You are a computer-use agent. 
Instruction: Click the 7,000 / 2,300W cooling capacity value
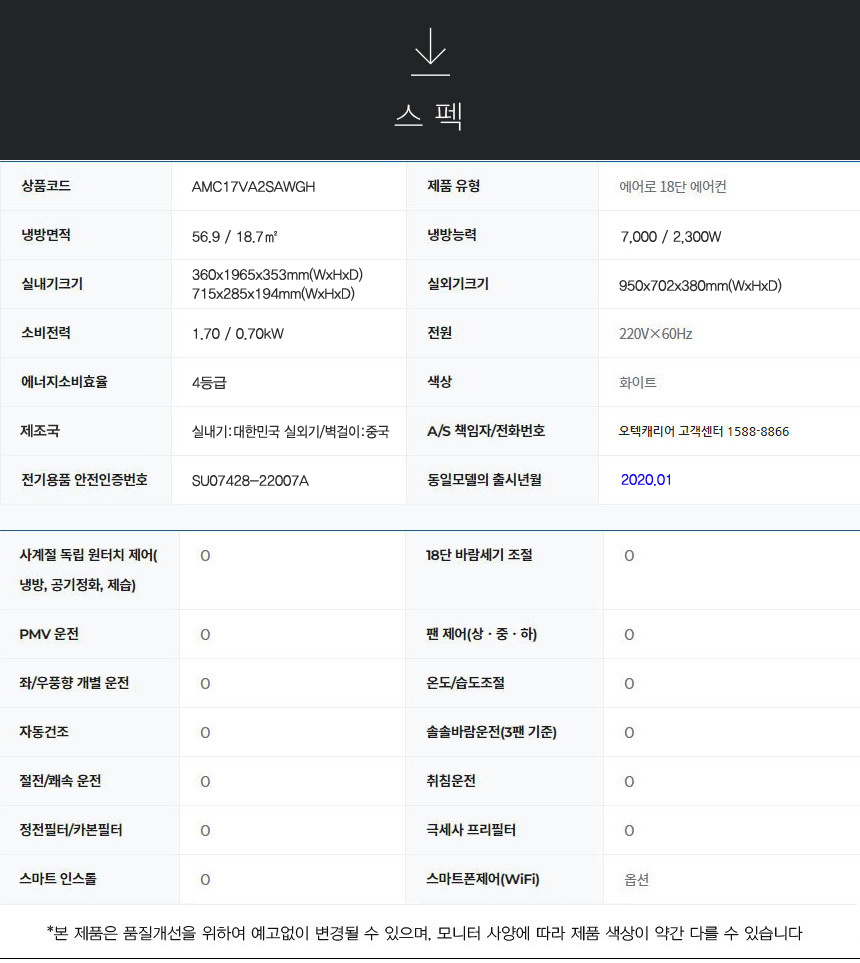(670, 237)
